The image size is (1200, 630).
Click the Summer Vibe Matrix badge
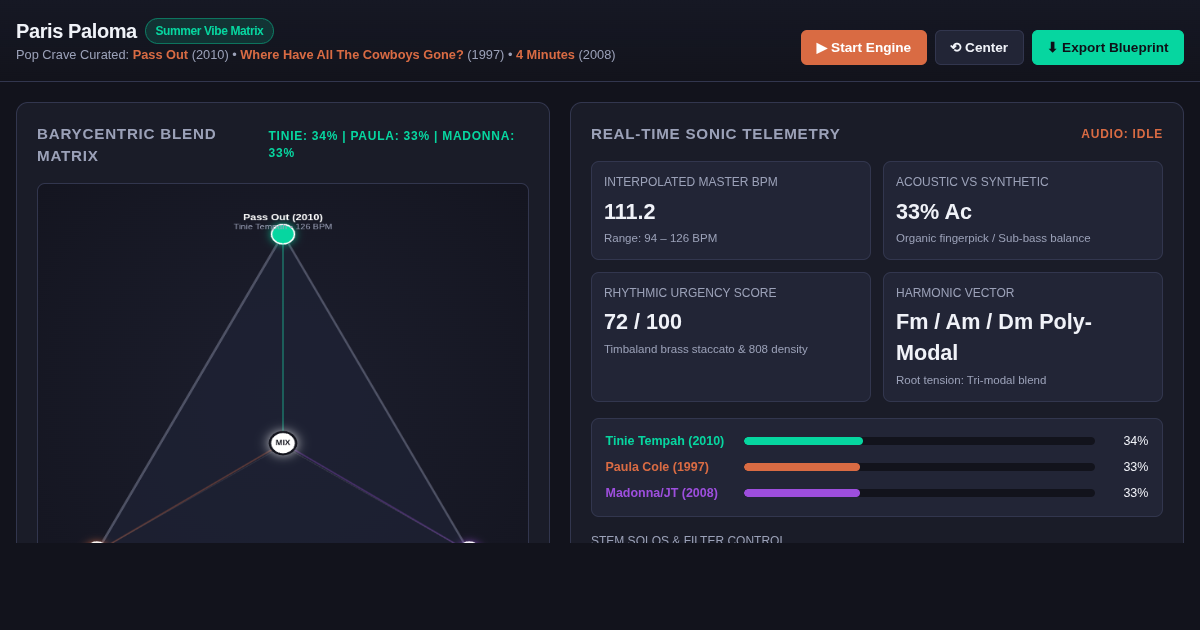tap(209, 31)
